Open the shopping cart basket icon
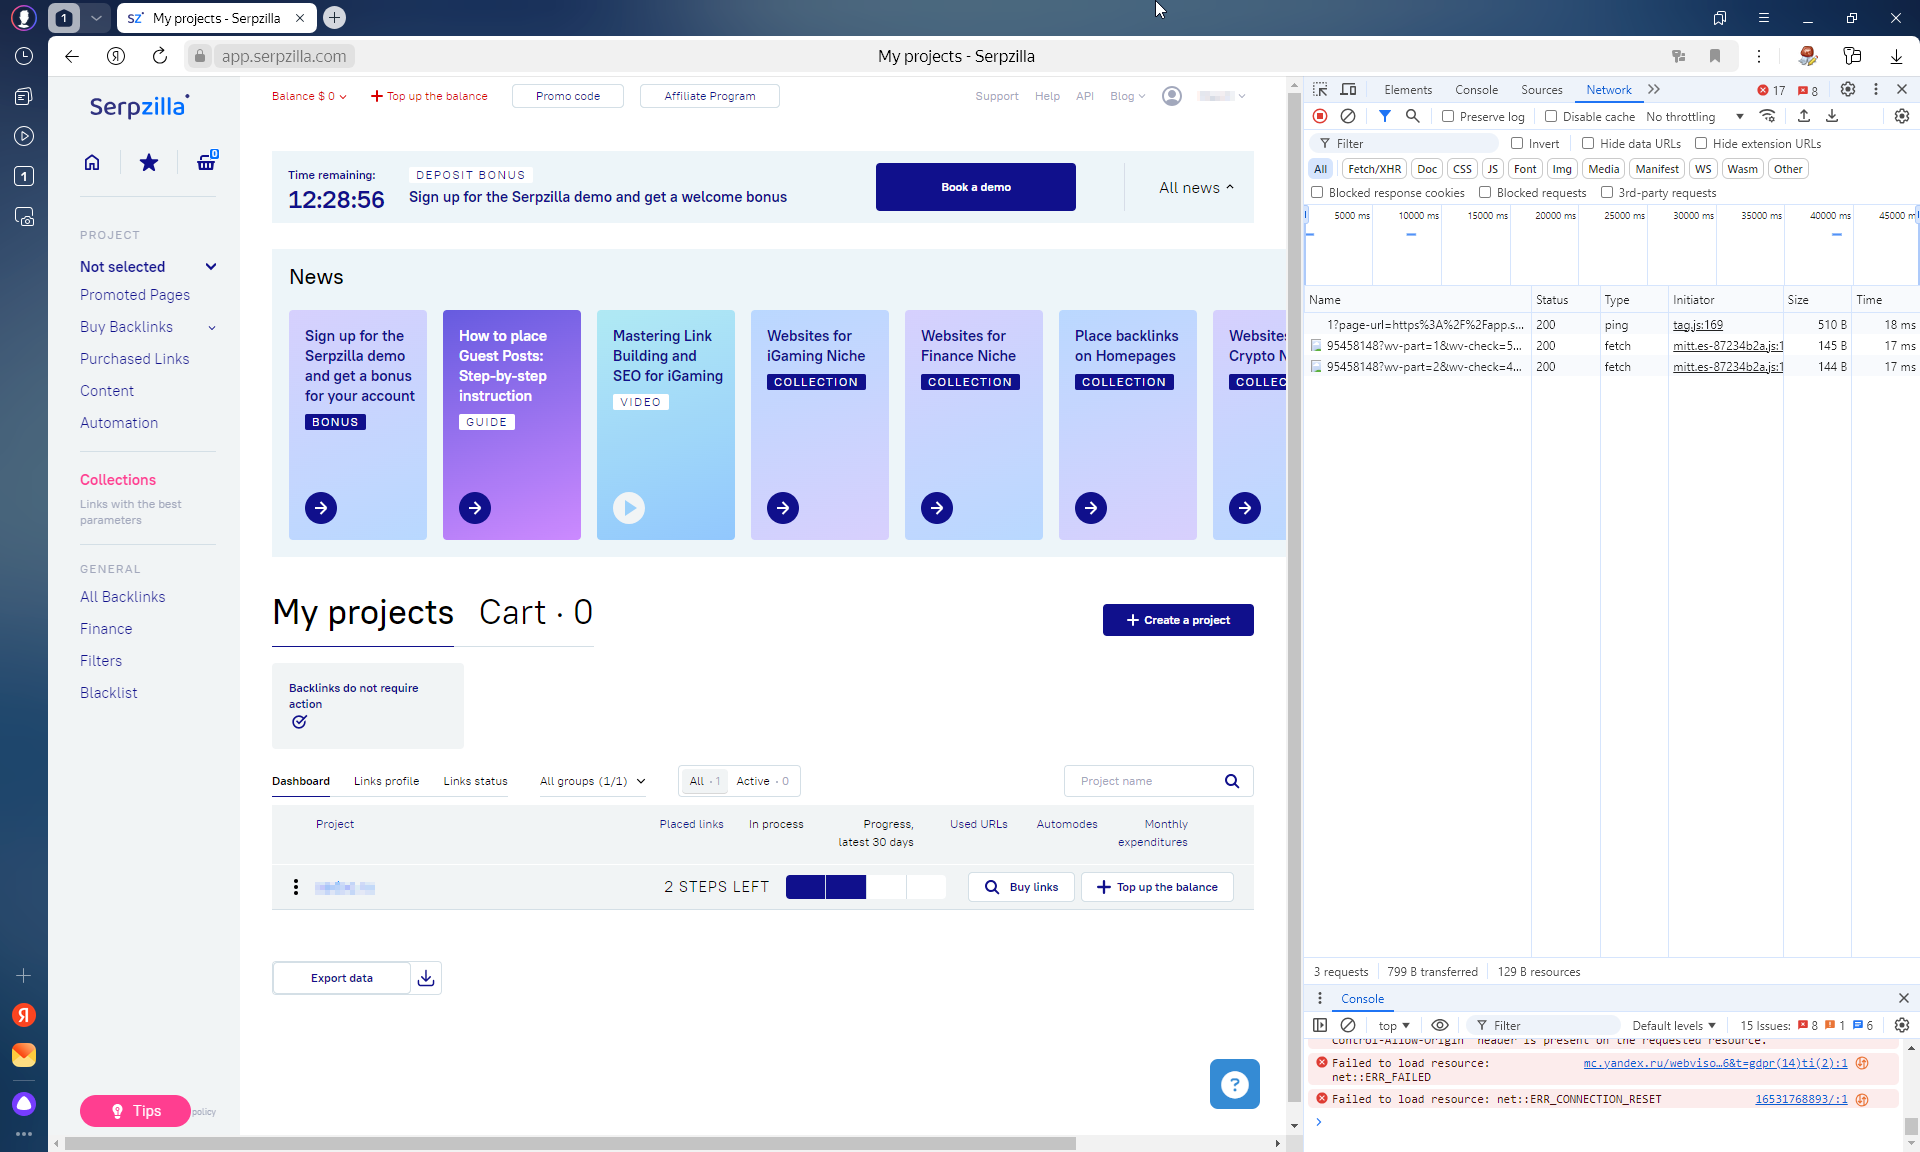The height and width of the screenshot is (1152, 1920). coord(207,161)
